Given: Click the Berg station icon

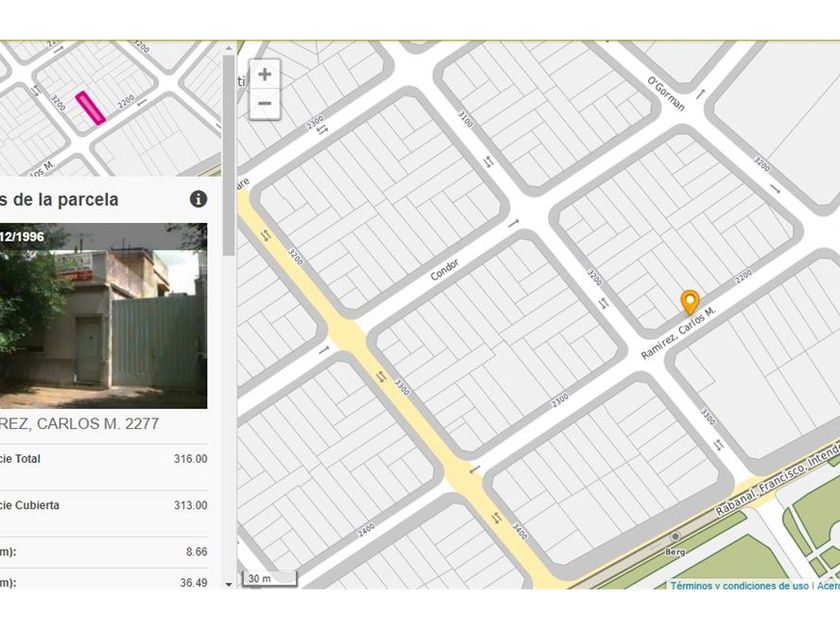Looking at the screenshot, I should 676,536.
